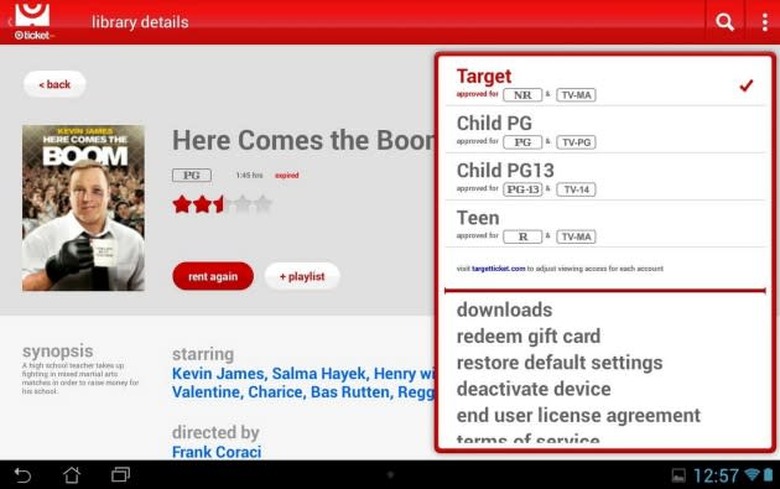Image resolution: width=780 pixels, height=489 pixels.
Task: Tap the Target Ticket logo icon
Action: click(32, 20)
